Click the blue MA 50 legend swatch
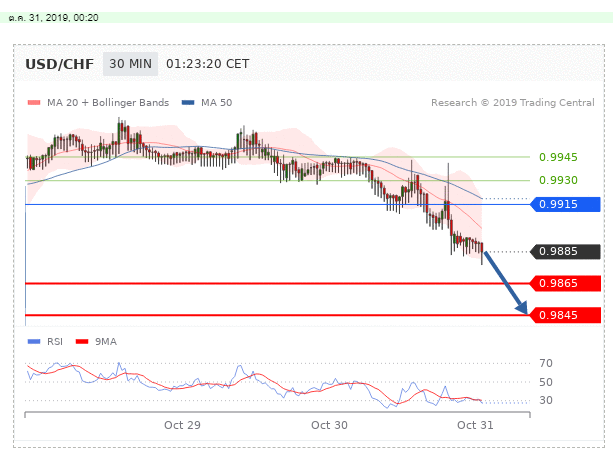613x458 pixels. click(x=188, y=103)
